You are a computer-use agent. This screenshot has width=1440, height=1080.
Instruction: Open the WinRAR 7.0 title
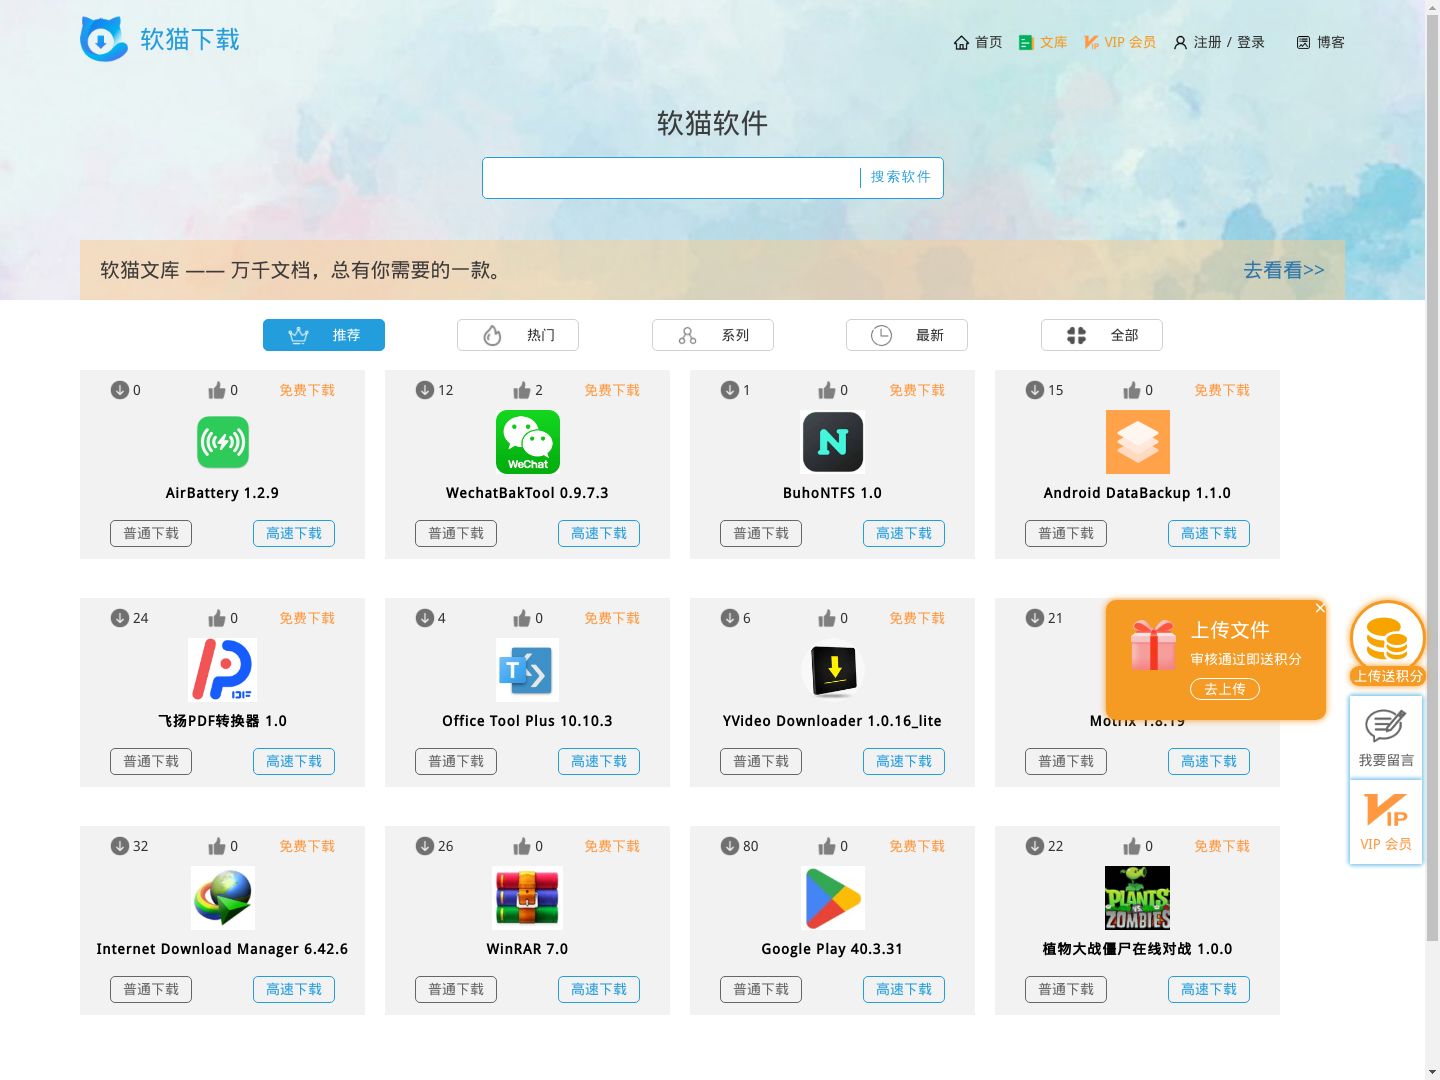click(x=528, y=949)
